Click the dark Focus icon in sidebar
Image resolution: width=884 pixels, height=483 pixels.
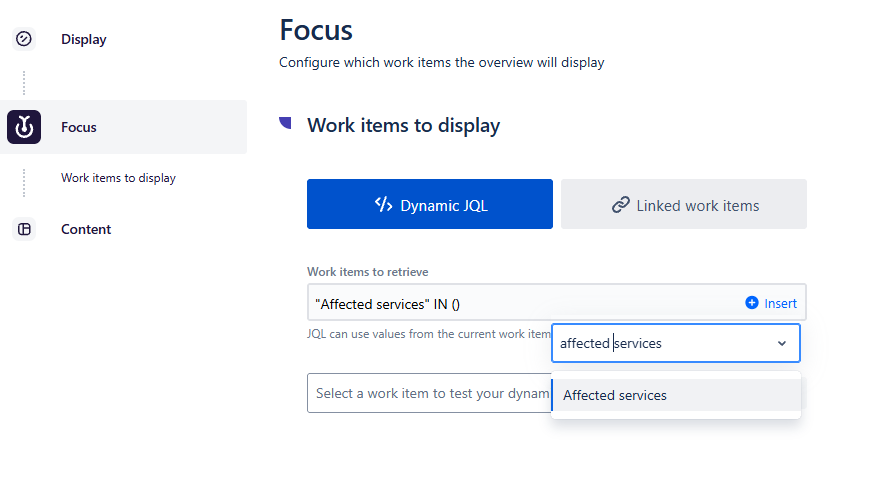24,127
